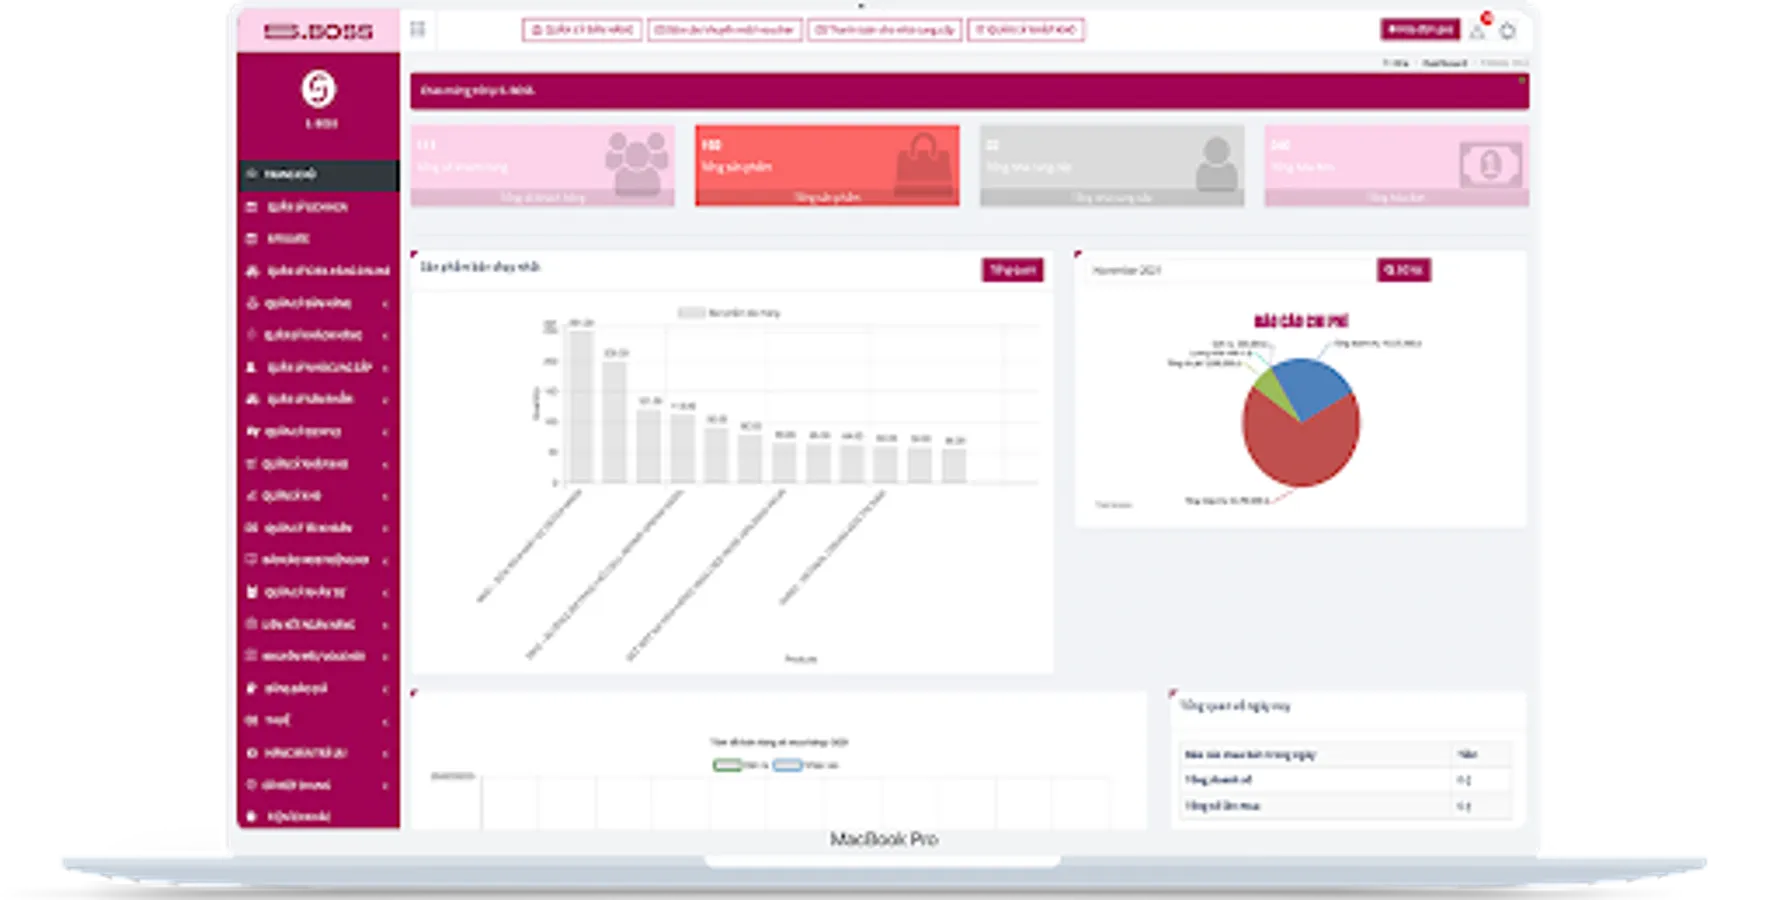Open the notification bell icon

click(x=1478, y=31)
